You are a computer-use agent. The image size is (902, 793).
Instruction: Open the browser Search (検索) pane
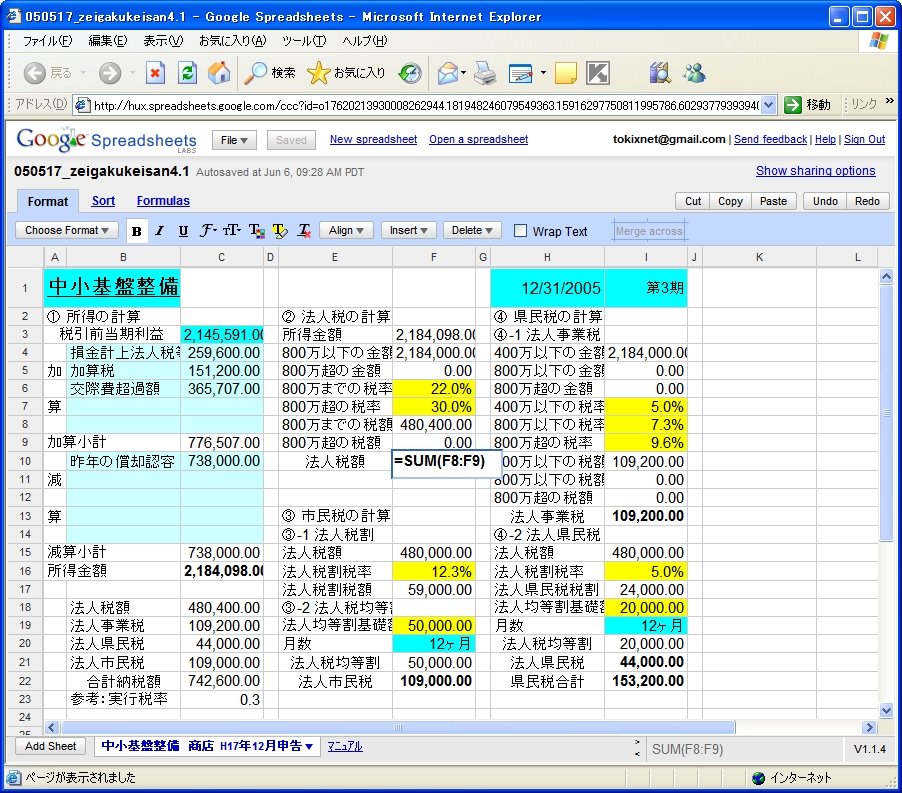click(269, 73)
